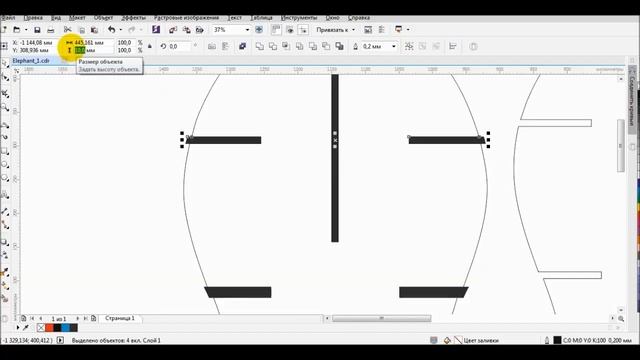Click the Create boundary icon

pyautogui.click(x=339, y=47)
